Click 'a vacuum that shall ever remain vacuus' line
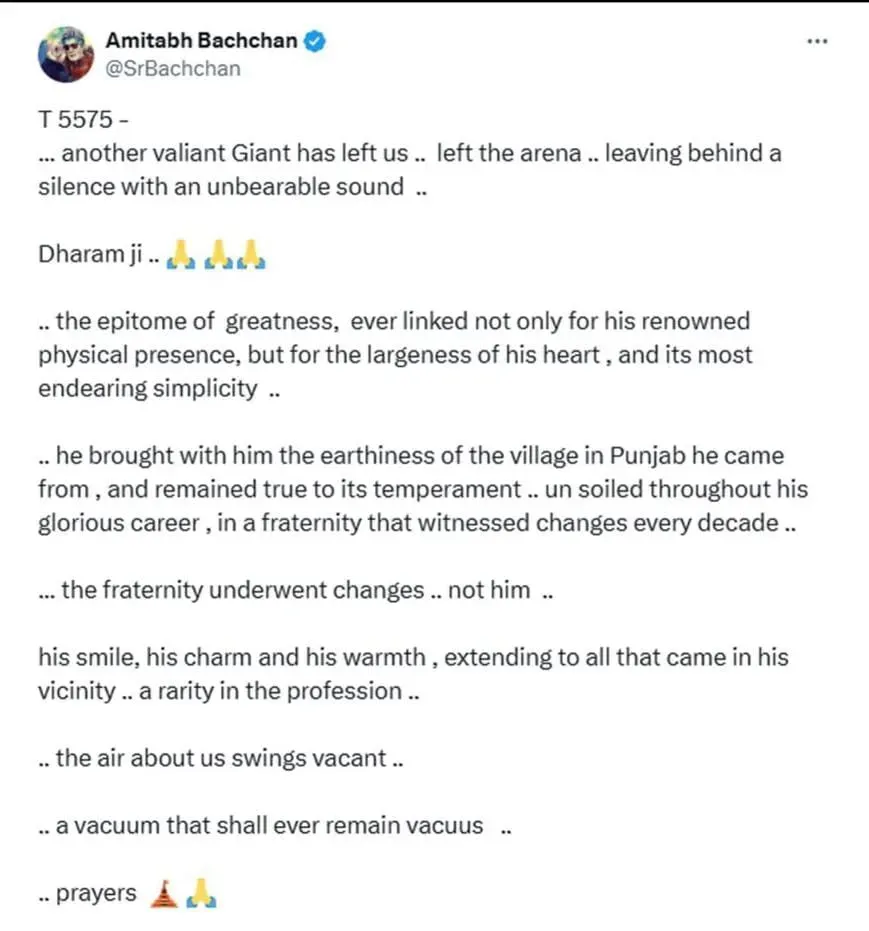The image size is (869, 931). [x=270, y=826]
